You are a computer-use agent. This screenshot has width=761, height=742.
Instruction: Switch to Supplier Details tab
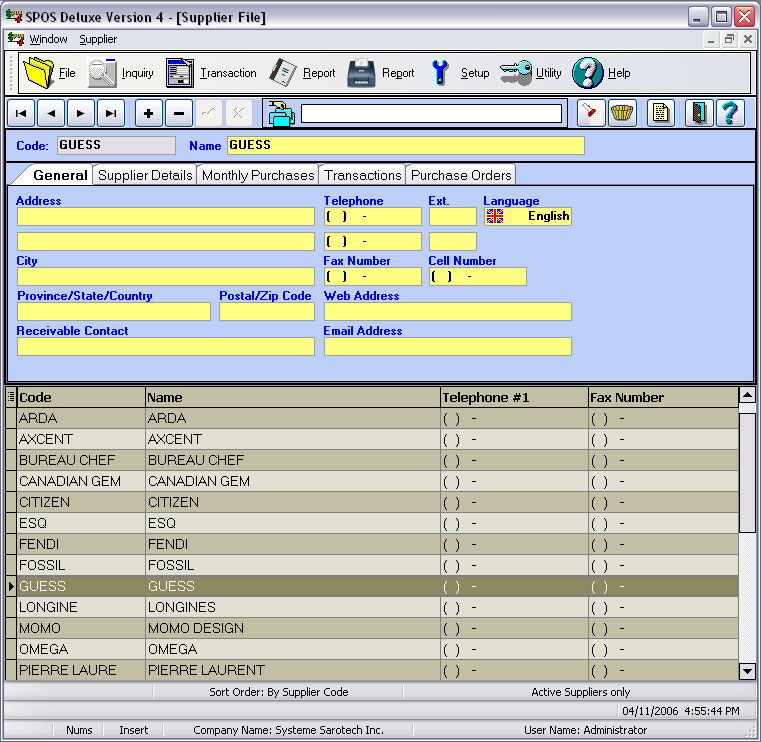coord(145,175)
